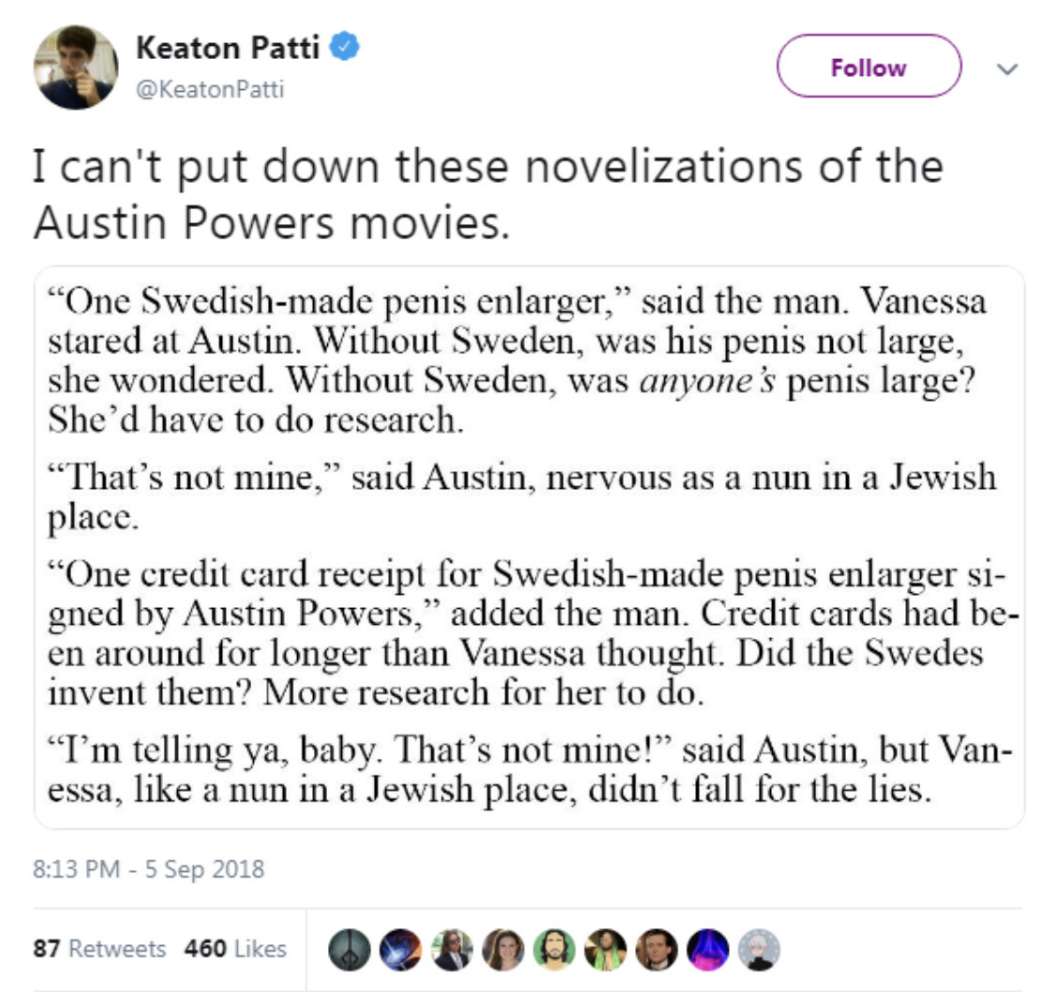This screenshot has width=1054, height=992.
Task: Open the 8:13 PM - 5 Sep 2018 timestamp
Action: pos(149,868)
